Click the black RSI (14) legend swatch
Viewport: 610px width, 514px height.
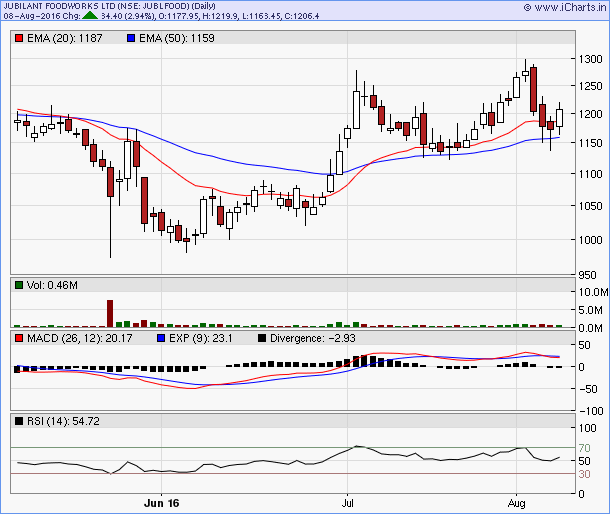[x=19, y=421]
